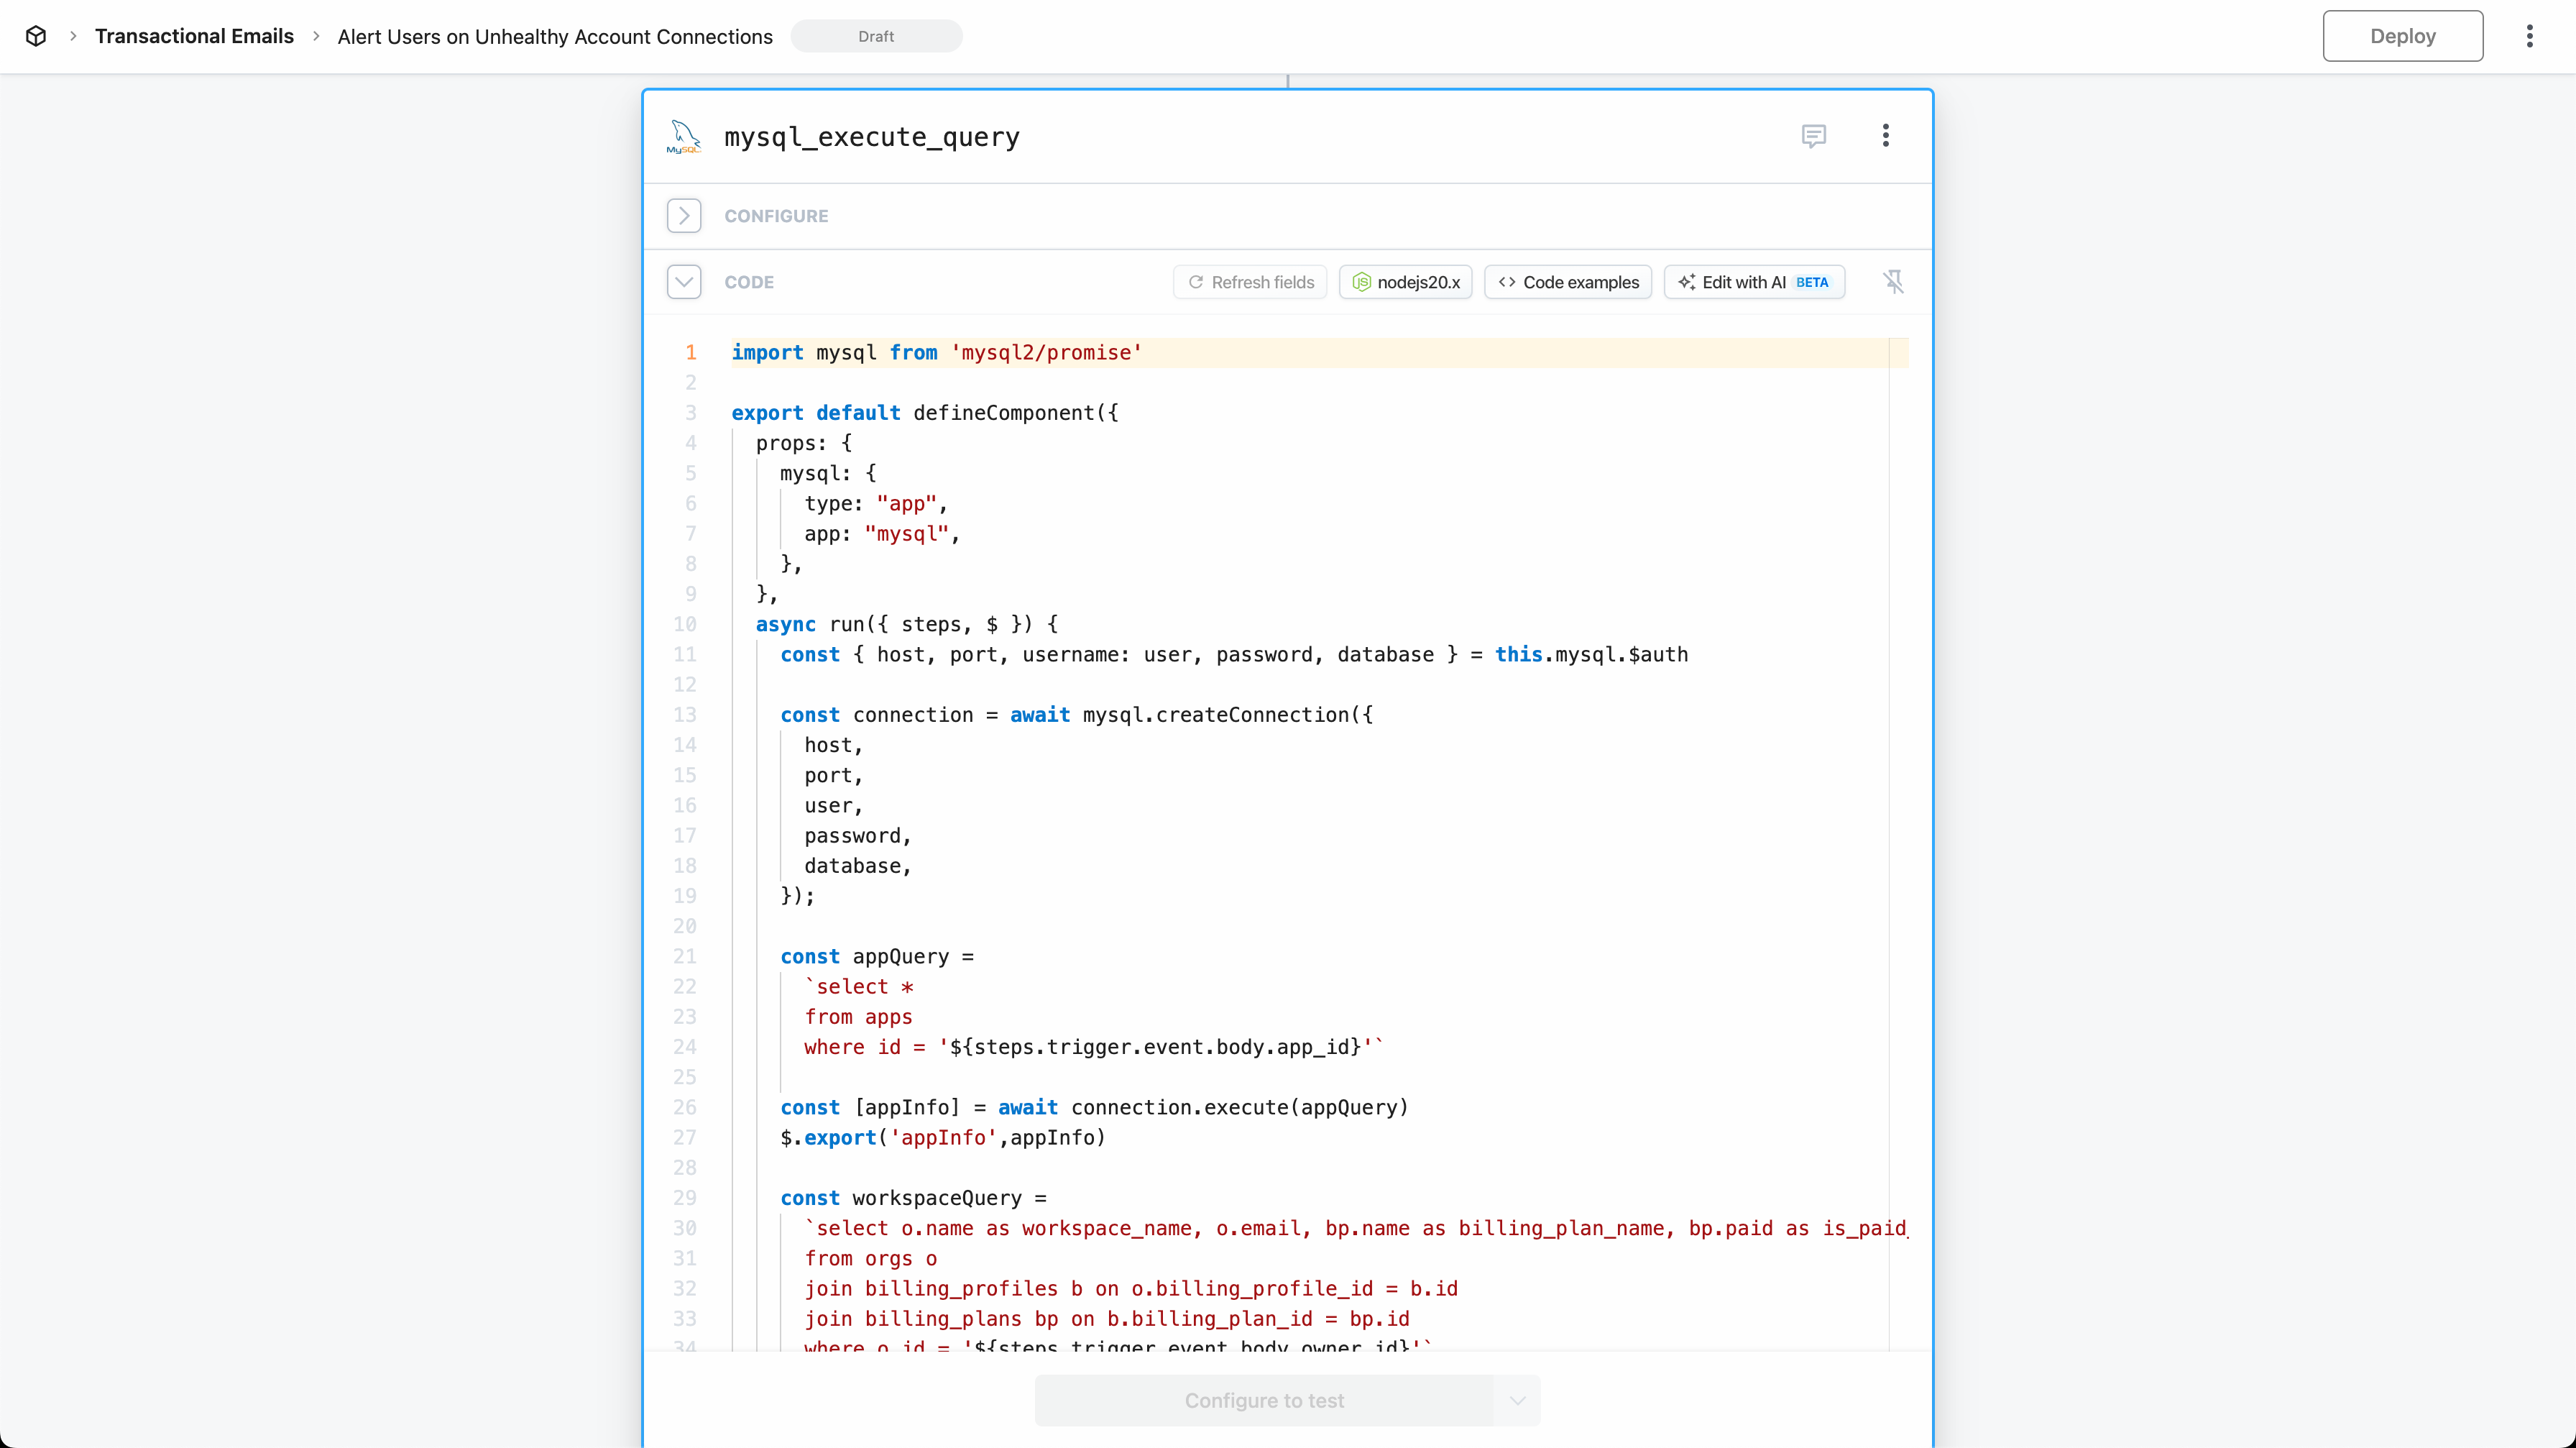This screenshot has height=1448, width=2576.
Task: Collapse the CODE section chevron
Action: pos(684,282)
